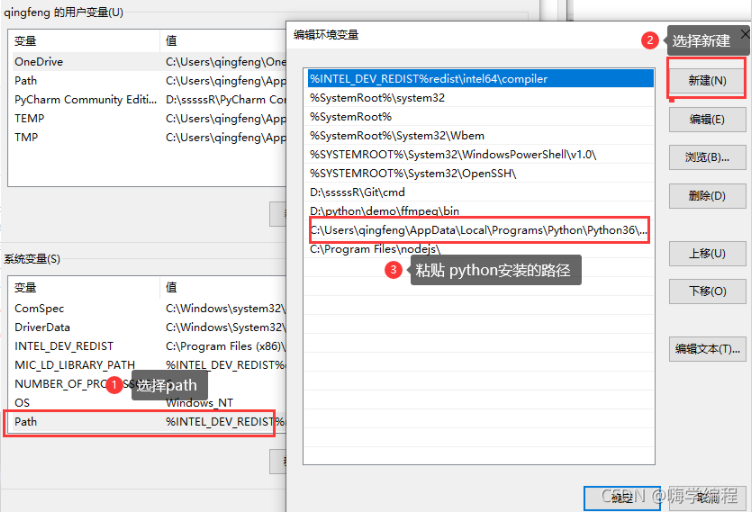The image size is (752, 512).
Task: Select the OS system variable row
Action: click(x=150, y=403)
